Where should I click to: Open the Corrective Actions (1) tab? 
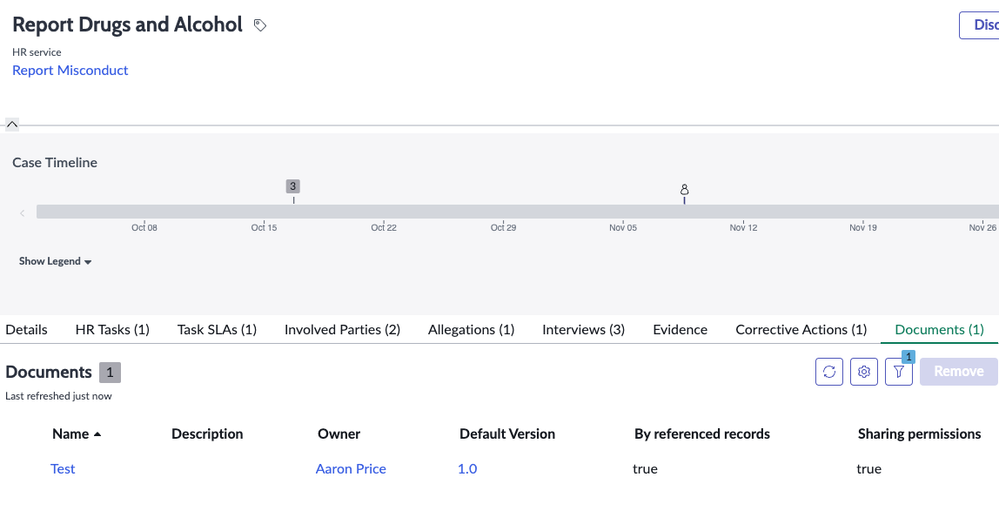click(801, 329)
